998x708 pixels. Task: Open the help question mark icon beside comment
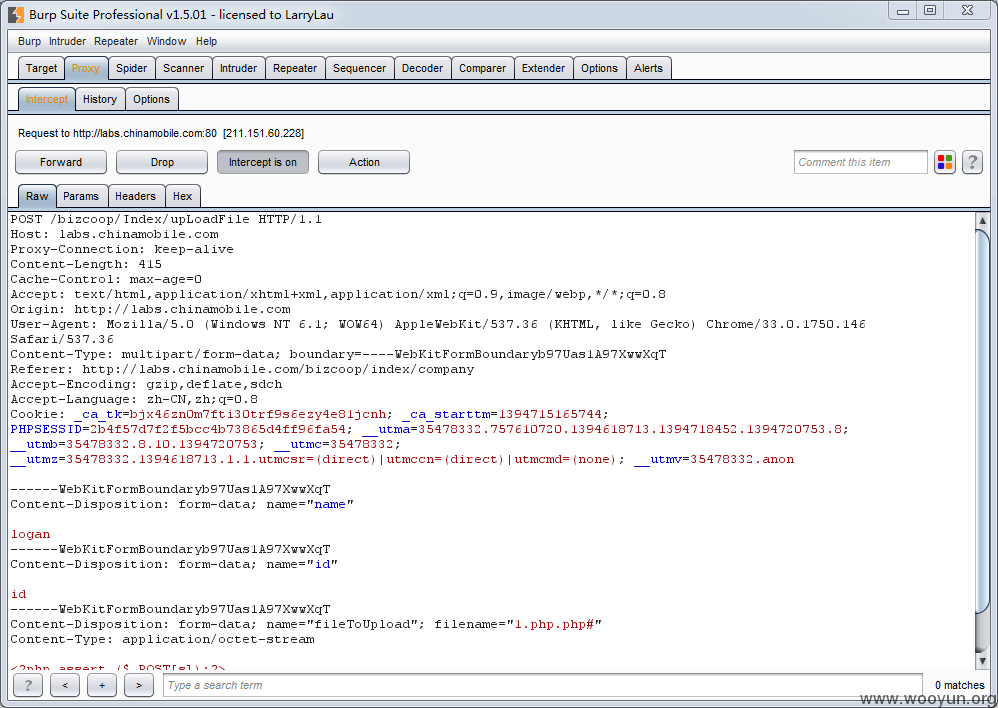click(x=972, y=162)
